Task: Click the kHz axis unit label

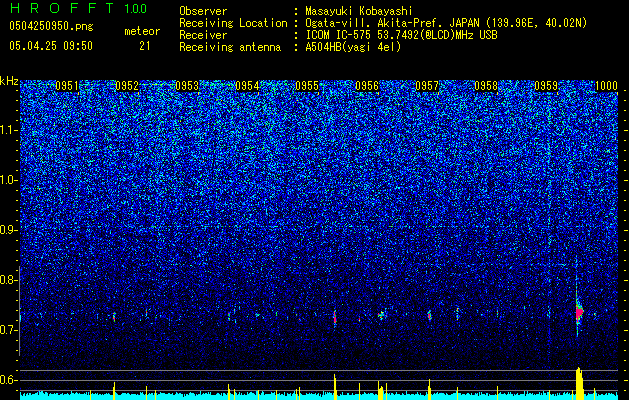Action: click(x=9, y=81)
